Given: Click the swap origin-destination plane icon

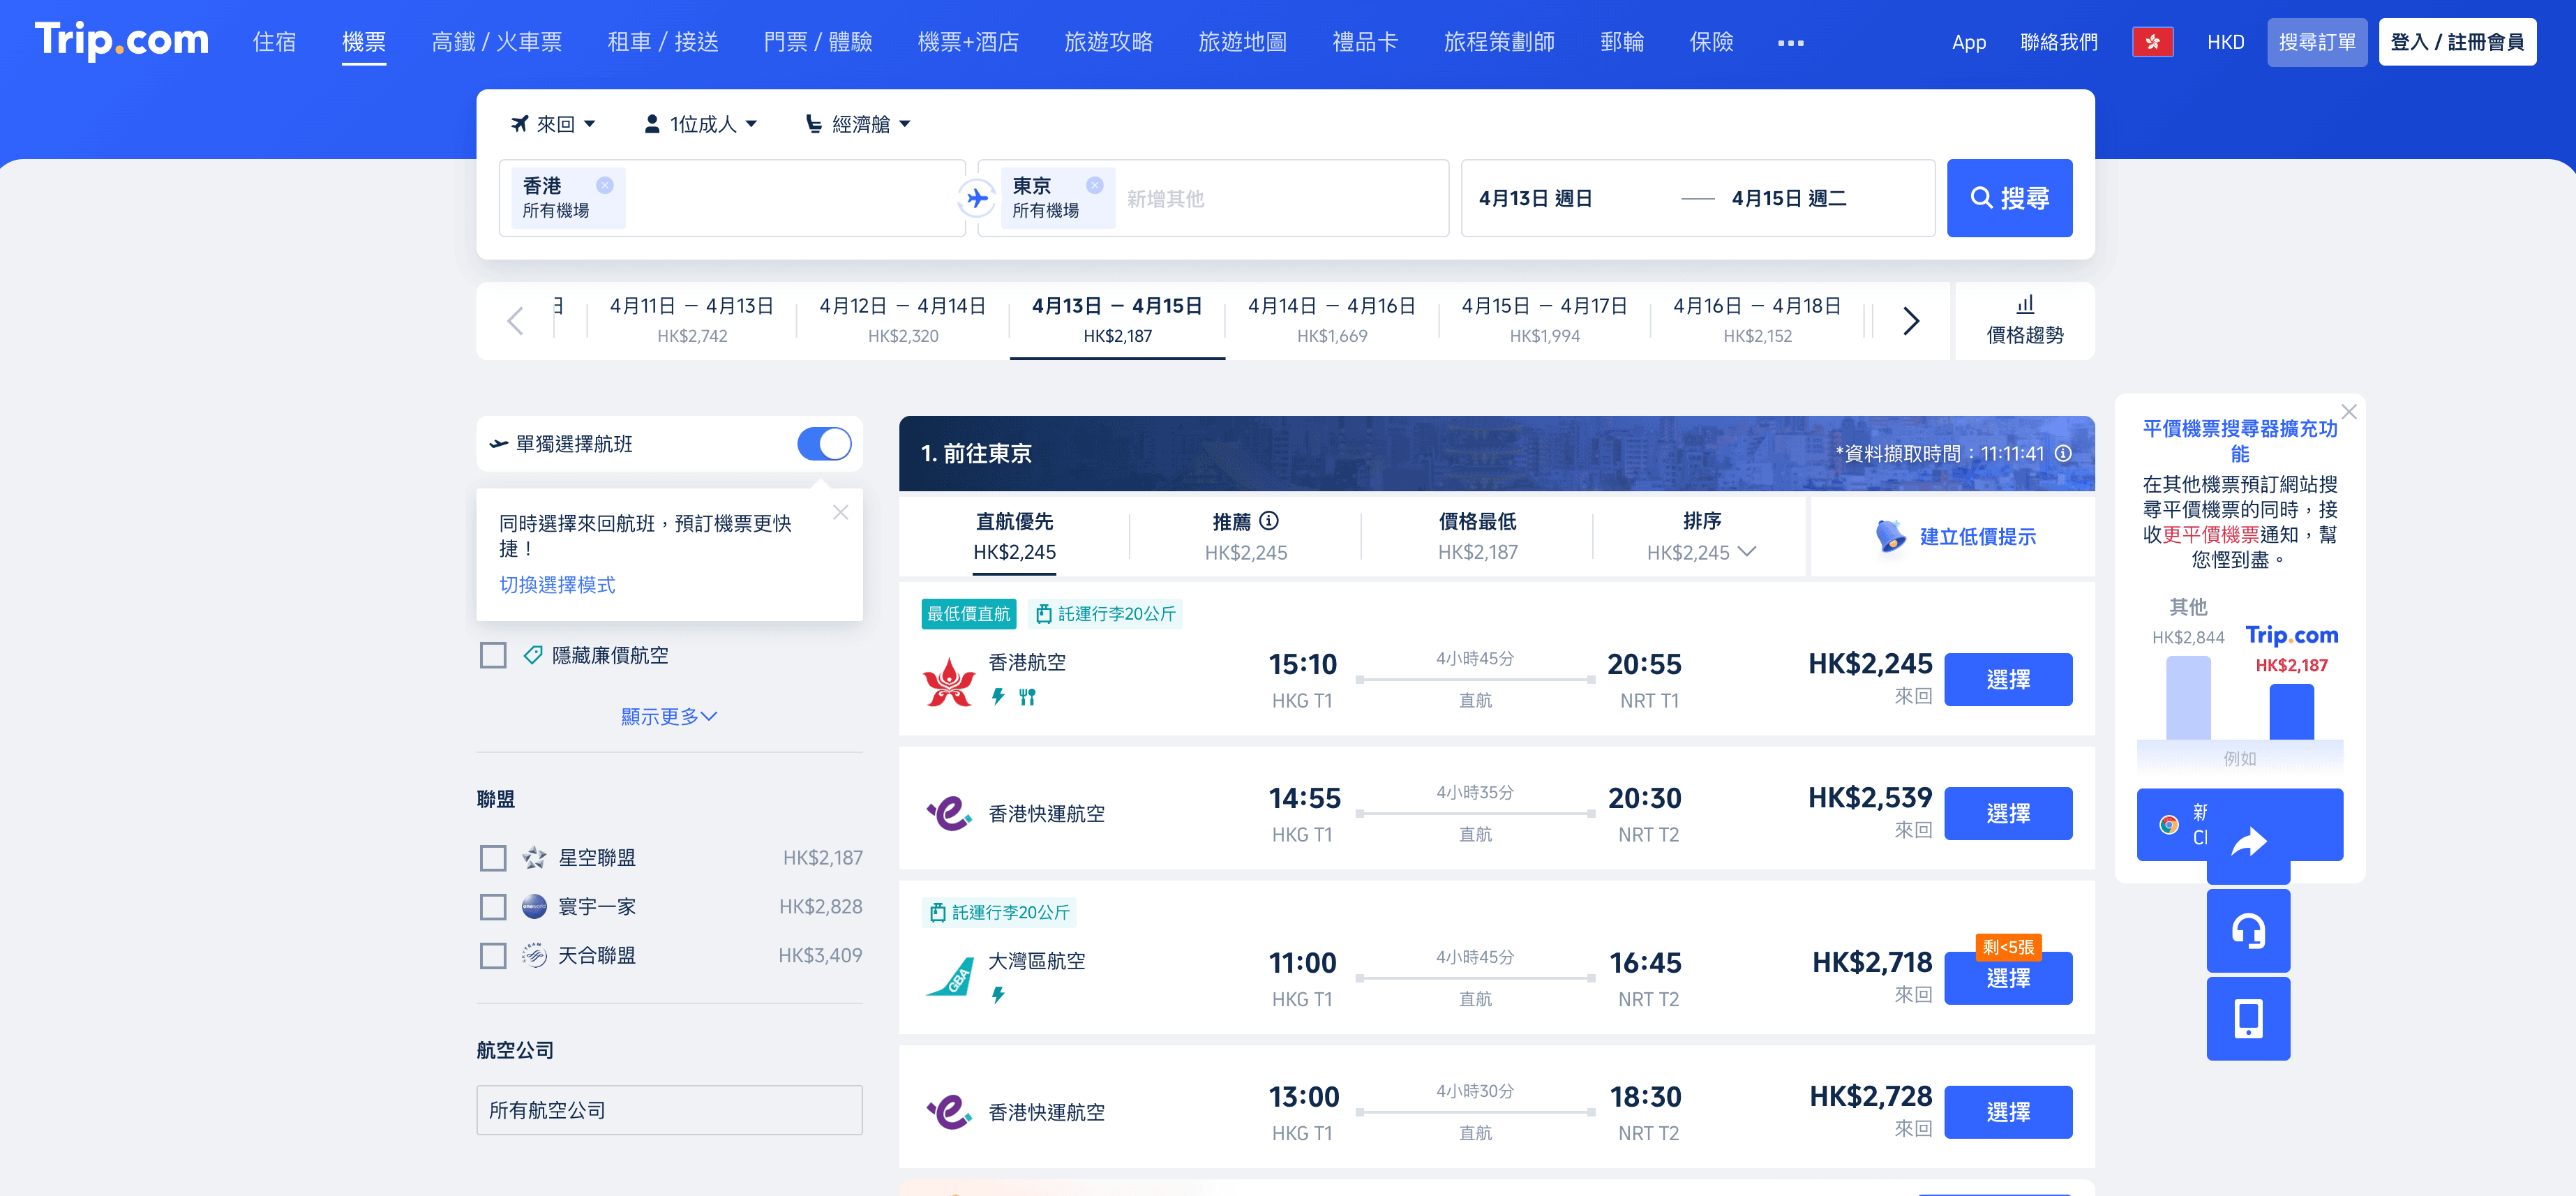Looking at the screenshot, I should coord(976,198).
